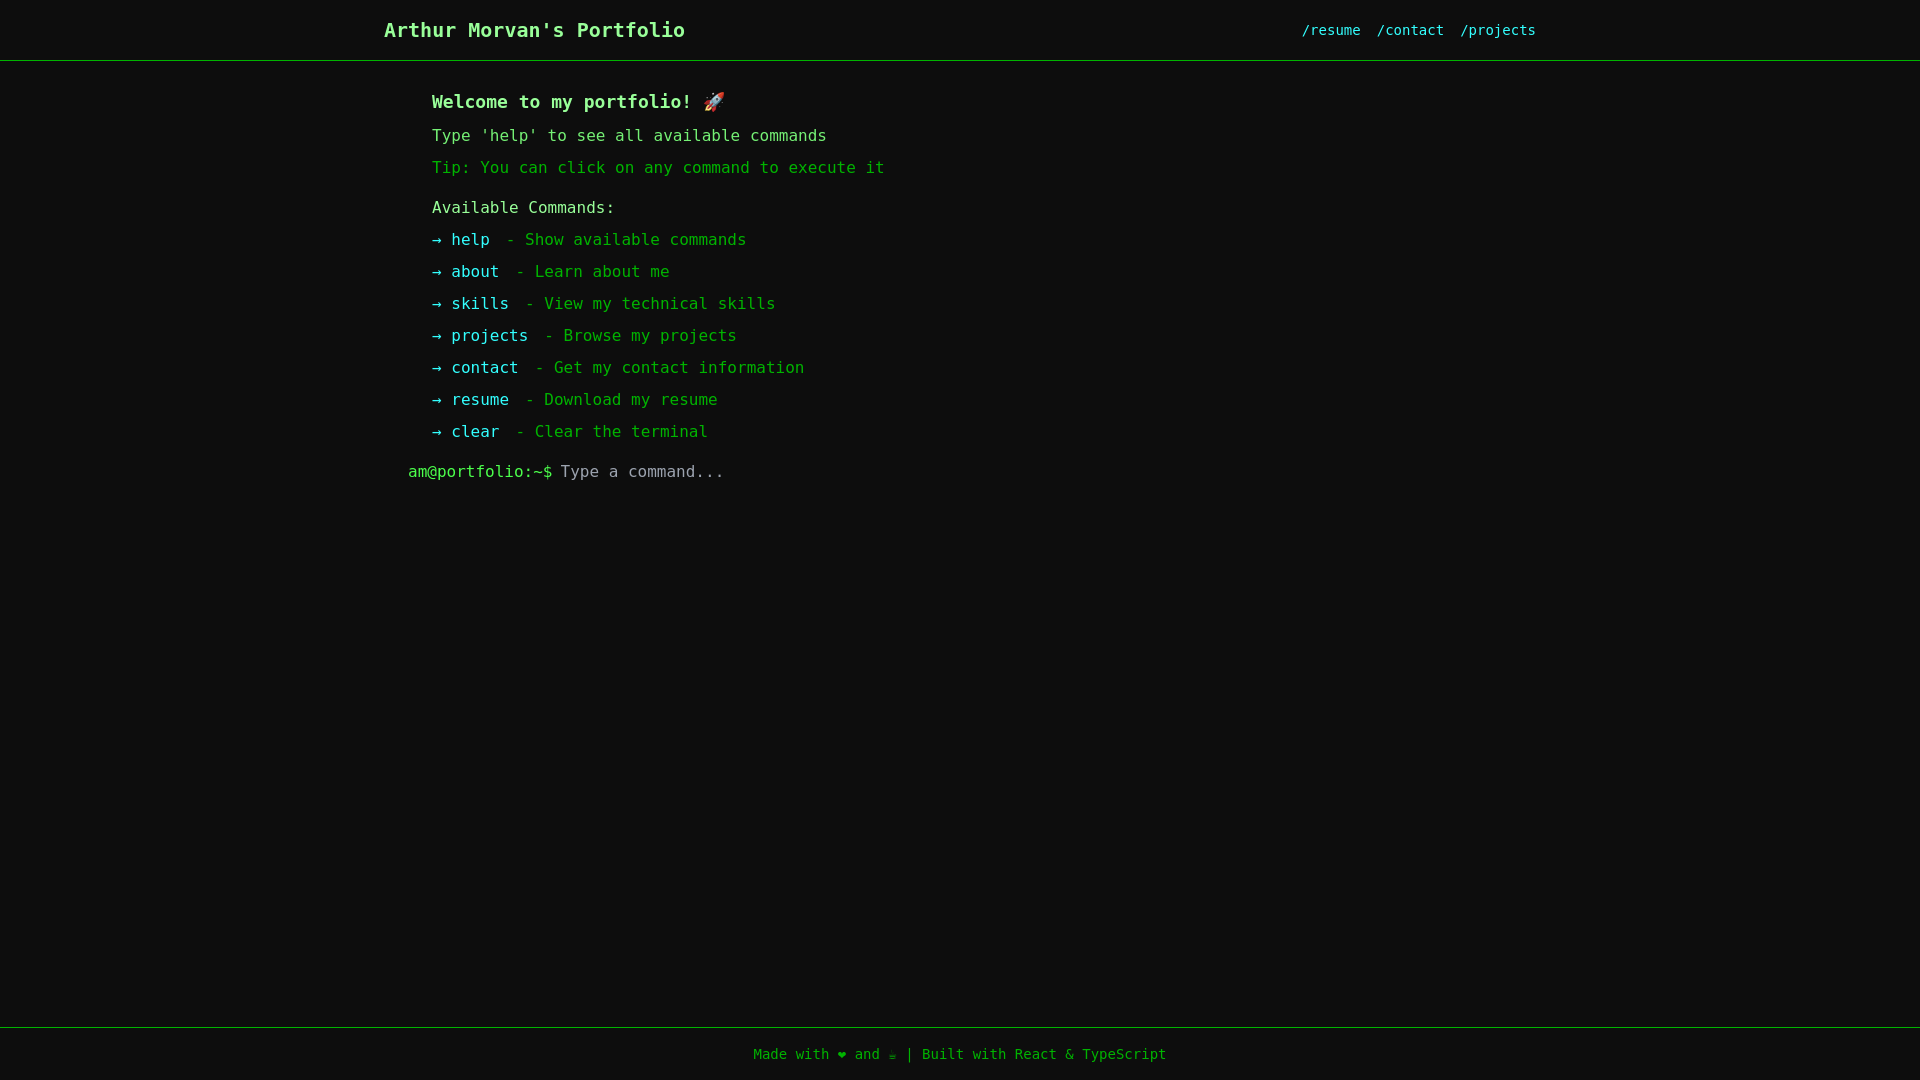
Task: Run the help command
Action: click(461, 240)
